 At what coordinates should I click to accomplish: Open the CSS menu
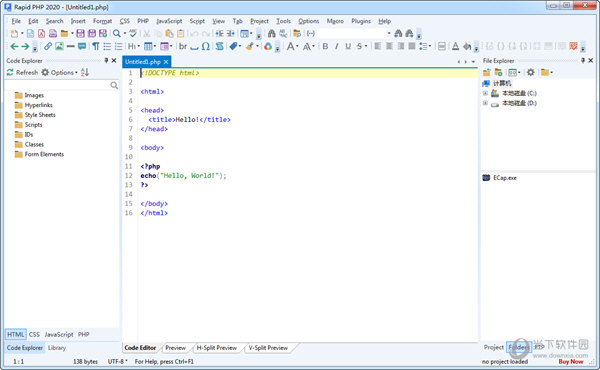124,21
